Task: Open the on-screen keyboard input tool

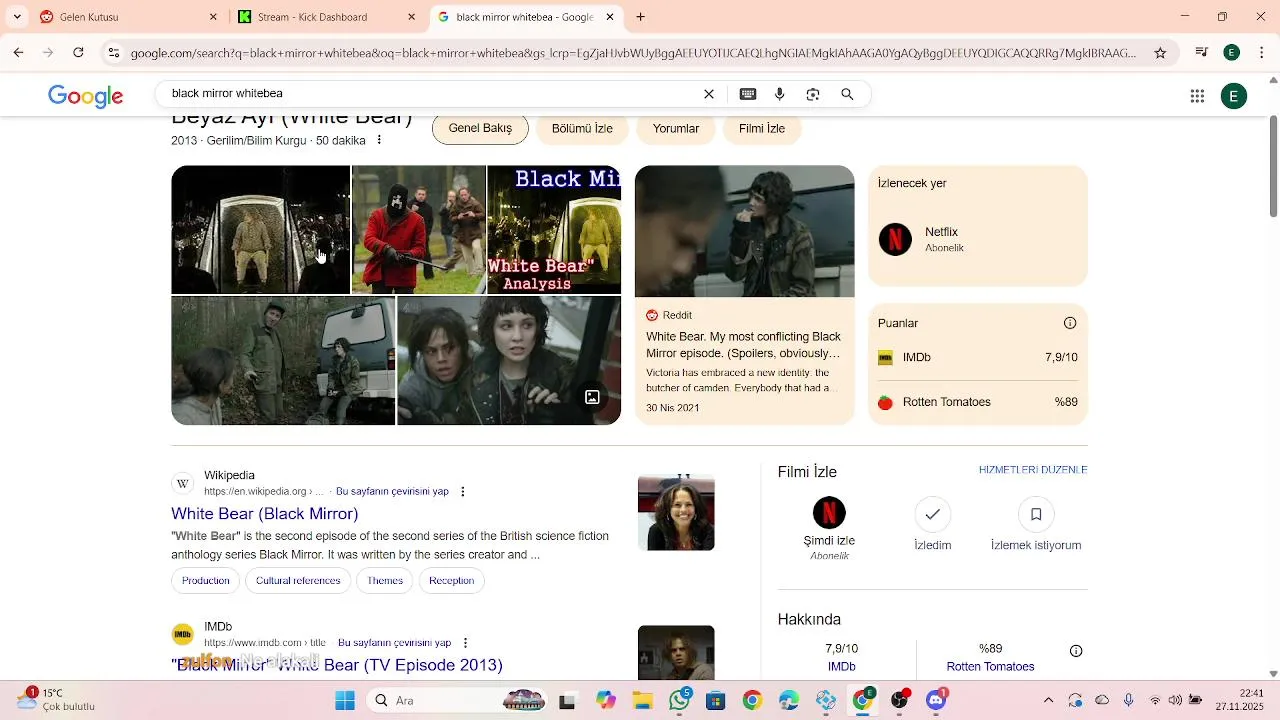Action: click(748, 94)
